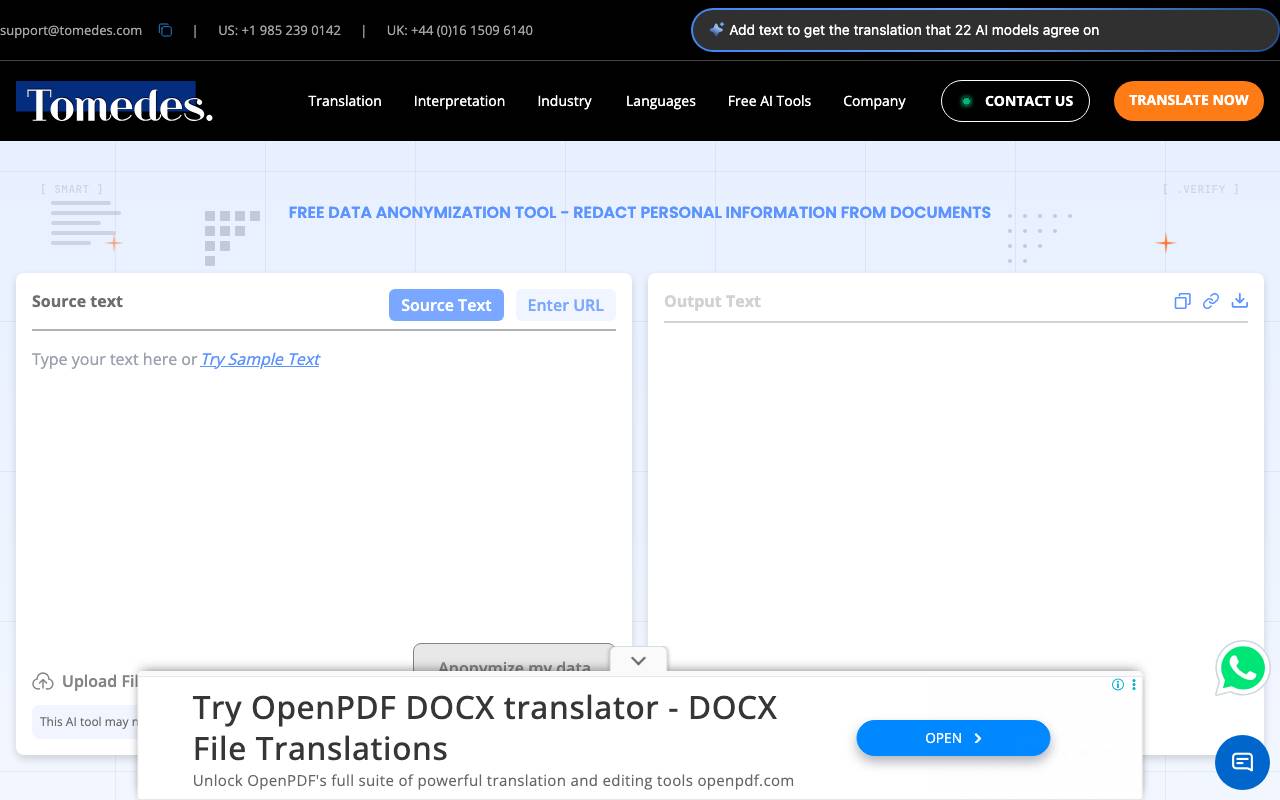1280x800 pixels.
Task: Collapse the ad with chevron toggle
Action: coord(638,661)
